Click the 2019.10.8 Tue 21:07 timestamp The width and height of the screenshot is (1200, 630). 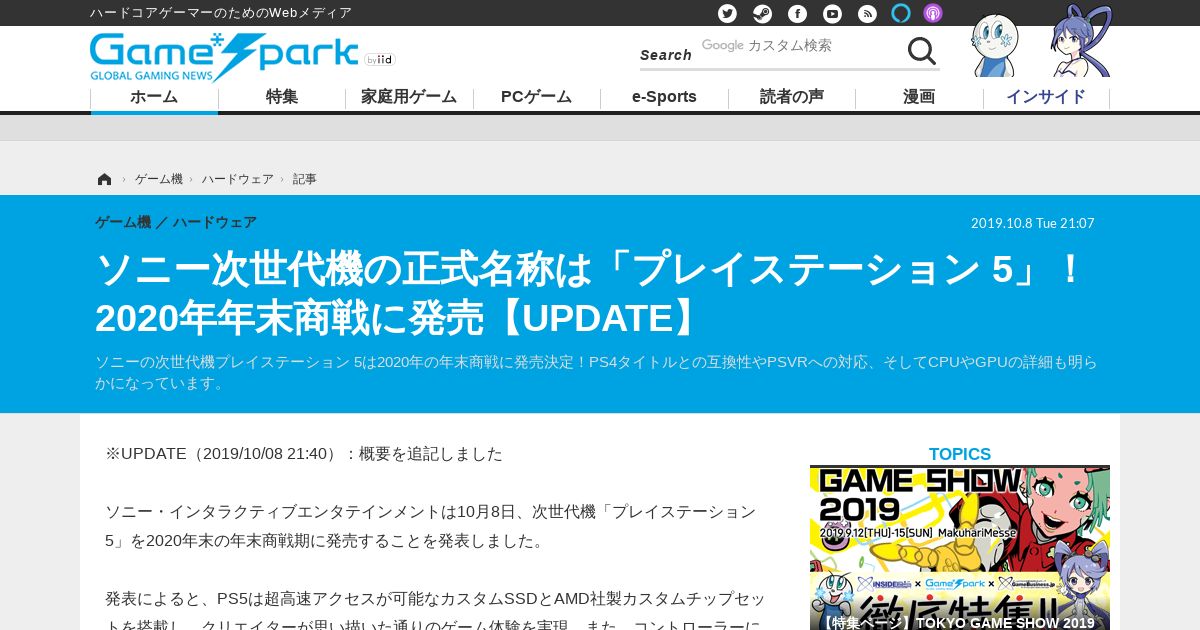pyautogui.click(x=1033, y=223)
